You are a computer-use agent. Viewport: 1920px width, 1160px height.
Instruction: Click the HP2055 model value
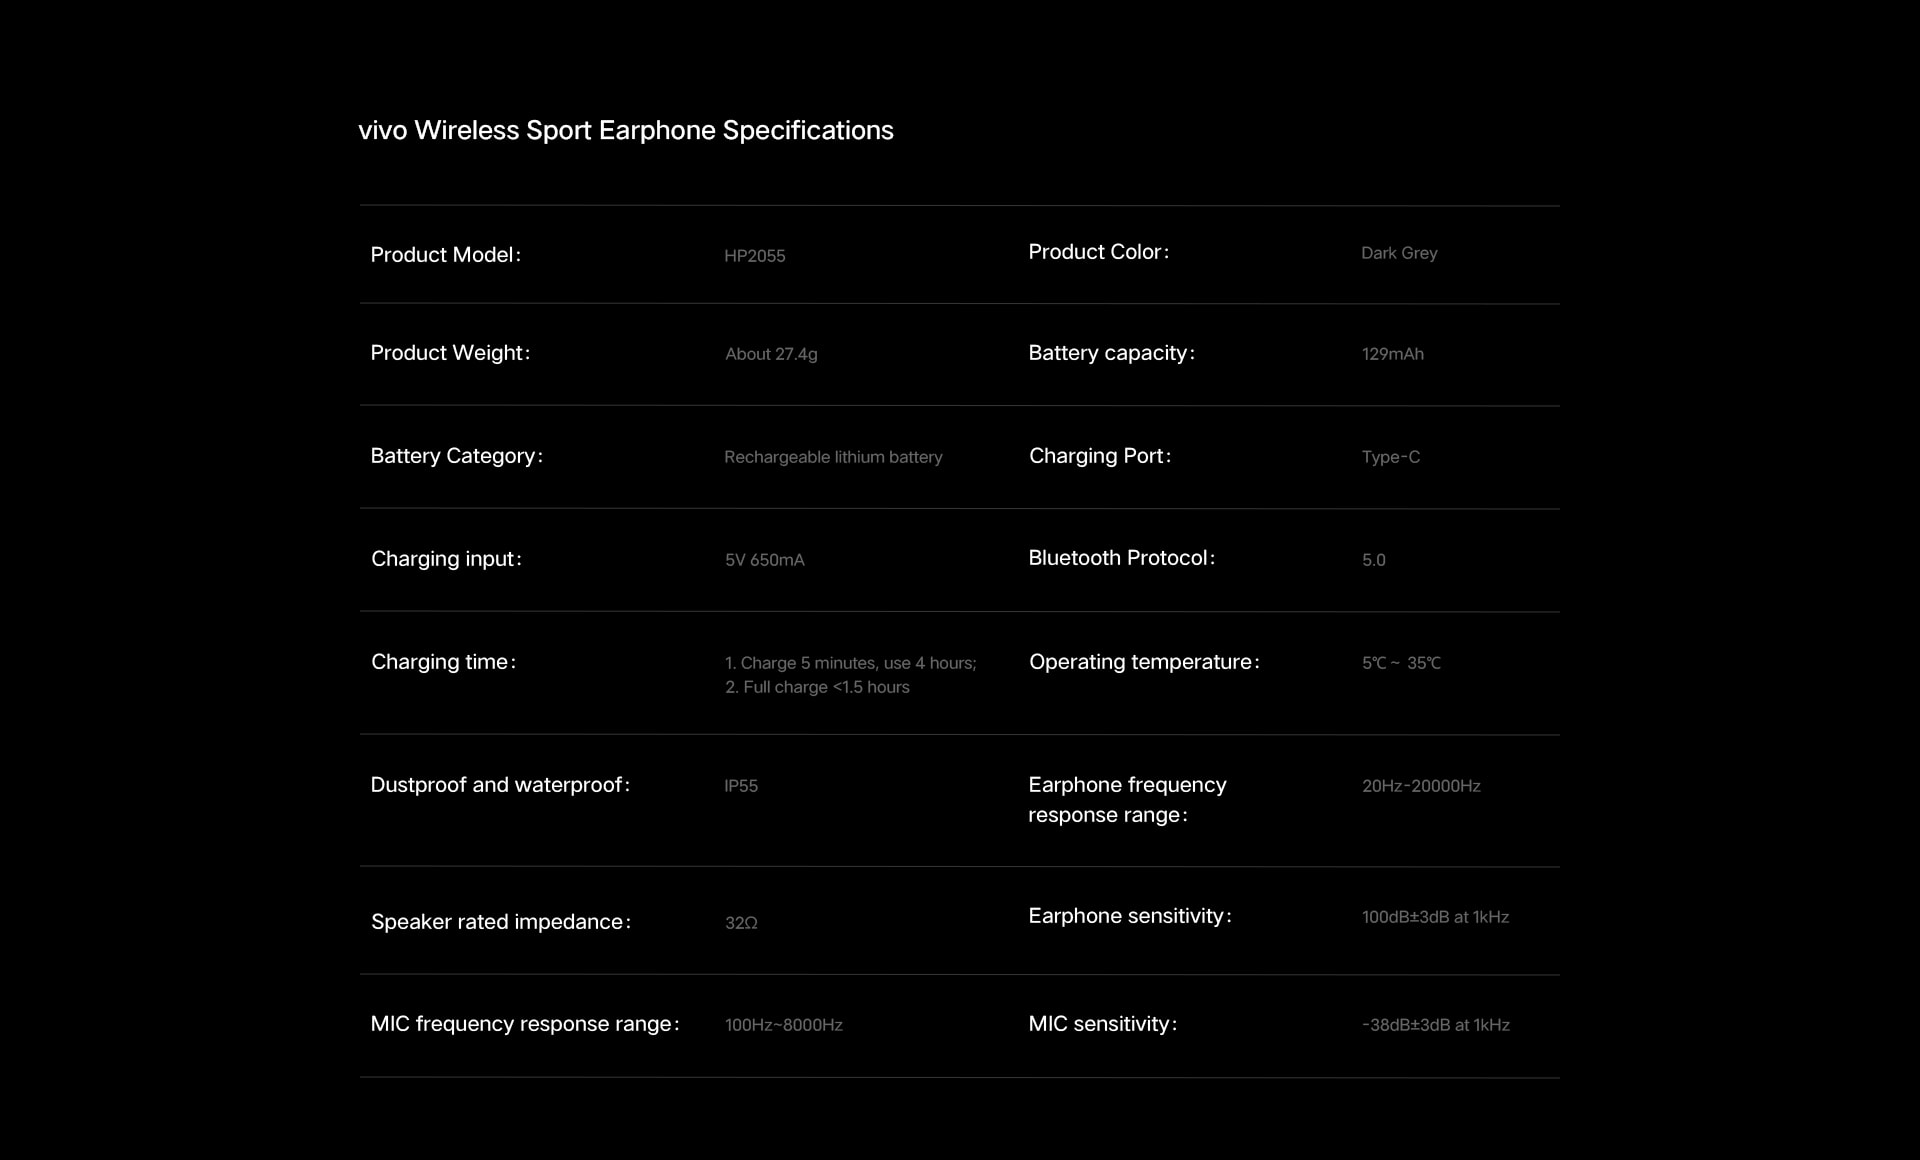pyautogui.click(x=755, y=256)
